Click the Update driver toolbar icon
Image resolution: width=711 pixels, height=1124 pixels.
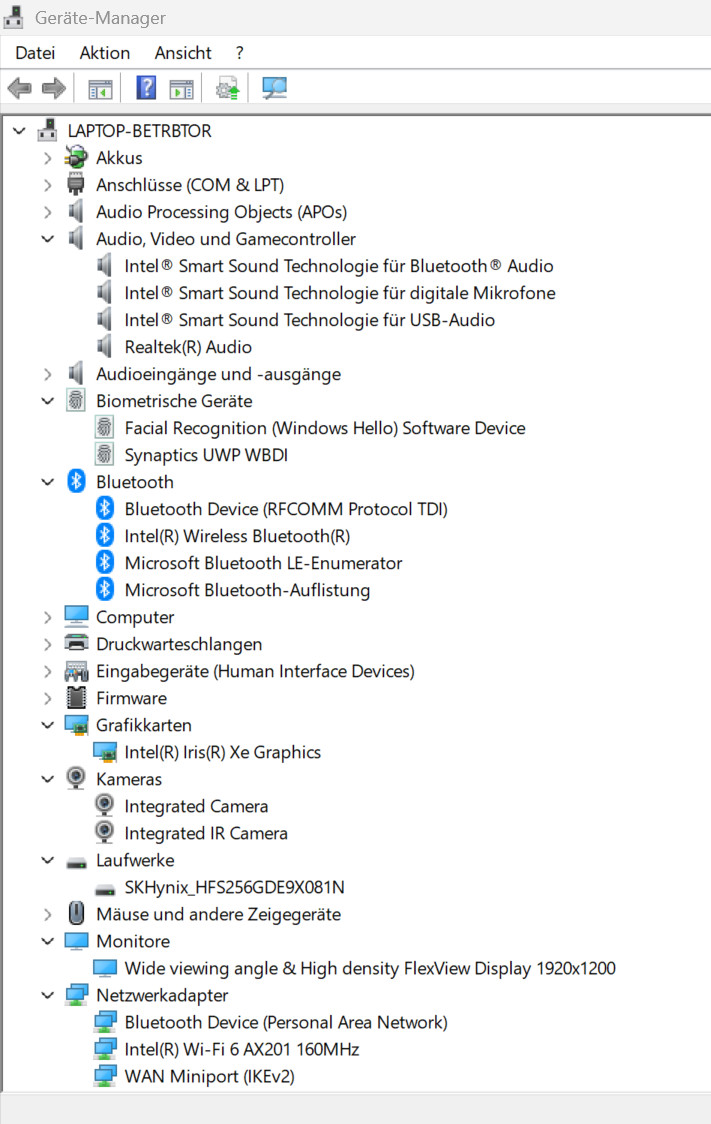tap(227, 88)
